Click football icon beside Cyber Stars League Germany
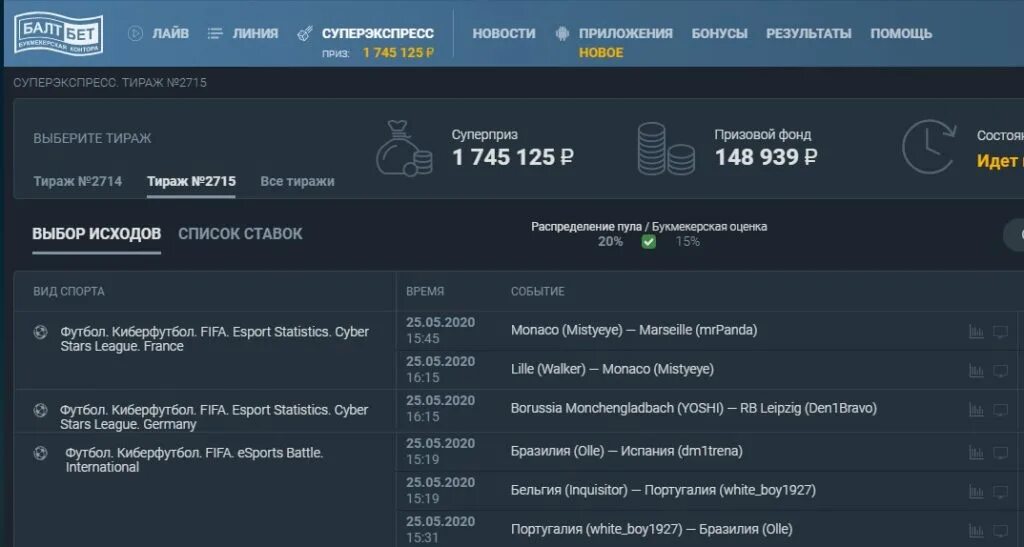The height and width of the screenshot is (547, 1024). tap(40, 411)
